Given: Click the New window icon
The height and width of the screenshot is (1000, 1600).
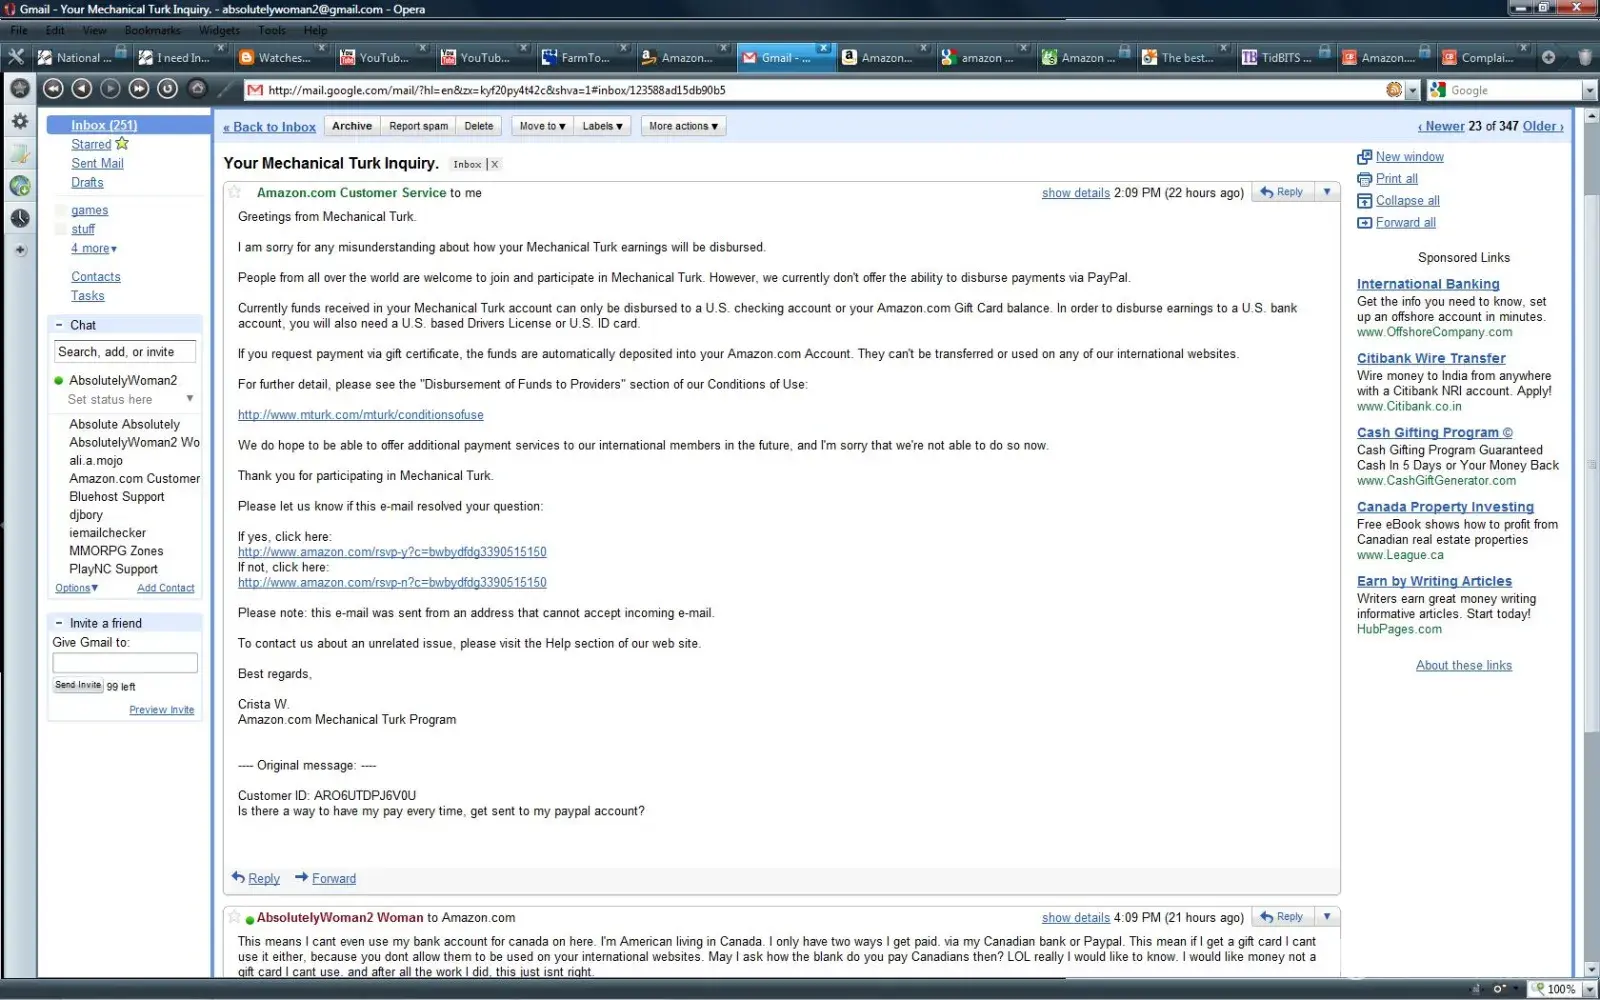Looking at the screenshot, I should 1364,157.
